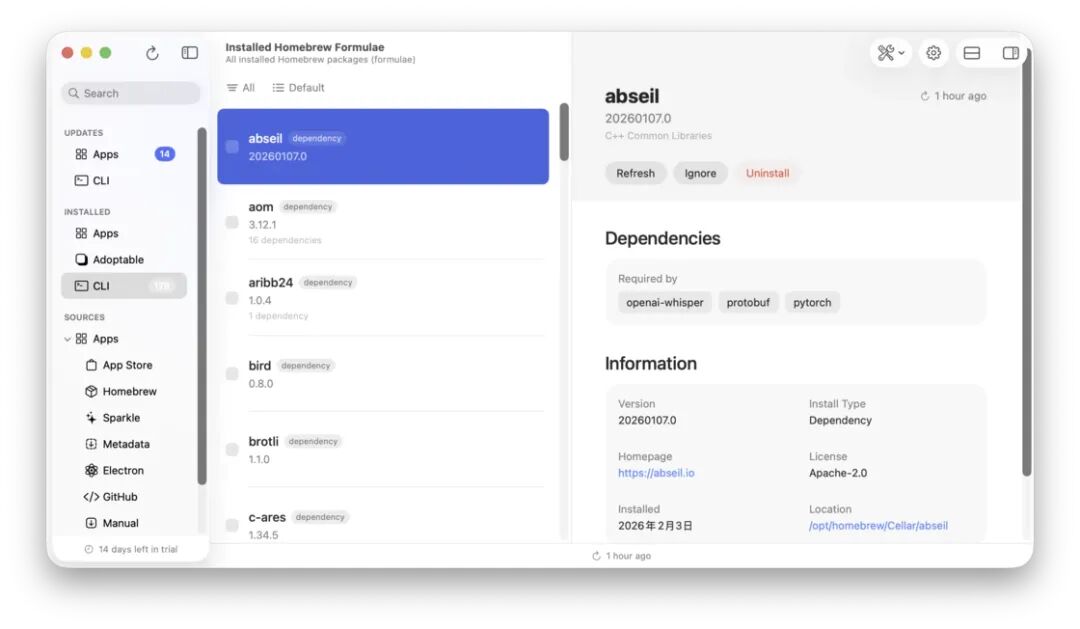Screen dimensions: 1080x629
Task: Toggle the sidebar panel icon
Action: point(189,53)
